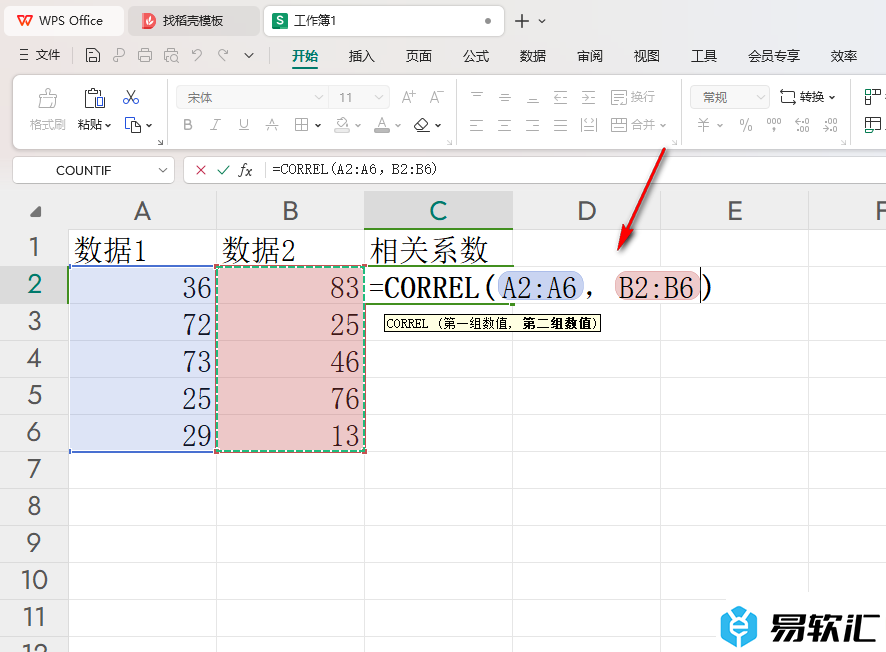Decrease decimal places icon
The width and height of the screenshot is (886, 652).
pyautogui.click(x=830, y=125)
